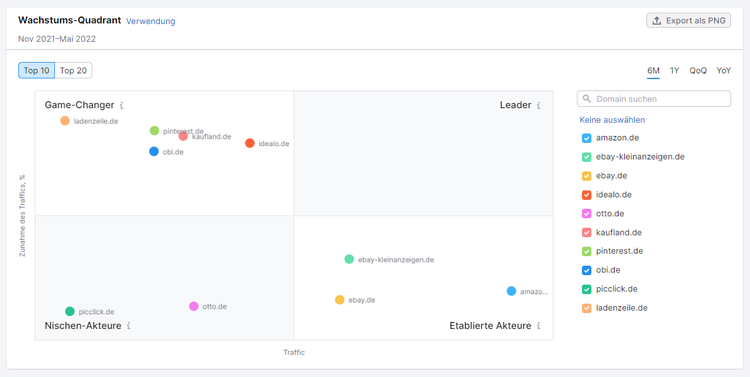Screen dimensions: 750x377
Task: Click the Leader quadrant info icon
Action: point(539,105)
